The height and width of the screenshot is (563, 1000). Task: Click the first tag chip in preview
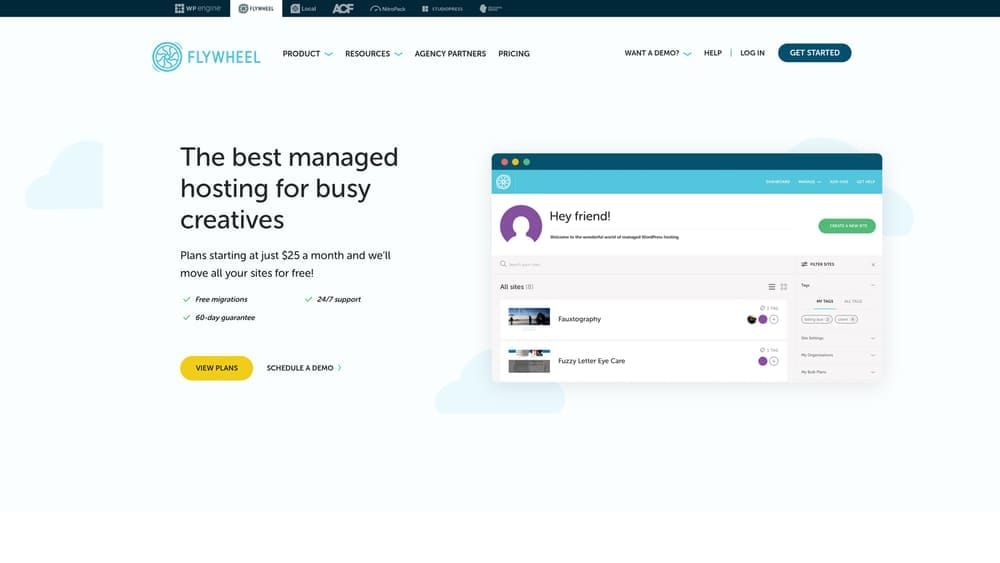[816, 319]
